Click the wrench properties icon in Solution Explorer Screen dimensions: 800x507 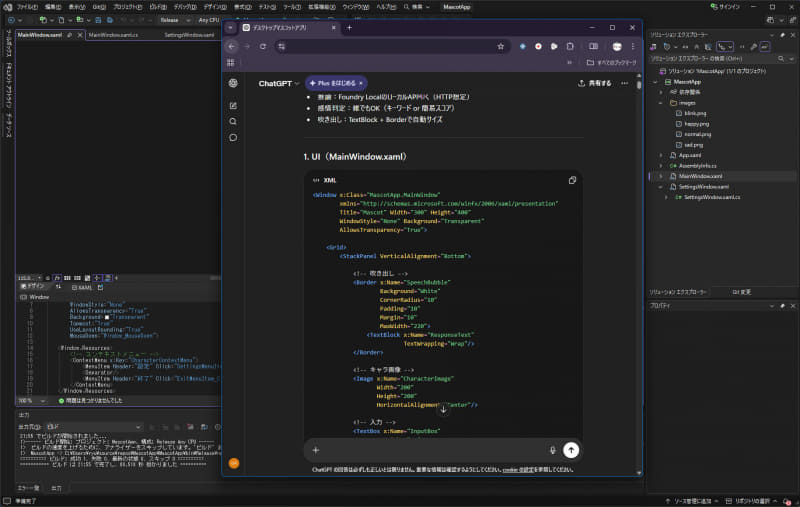754,47
